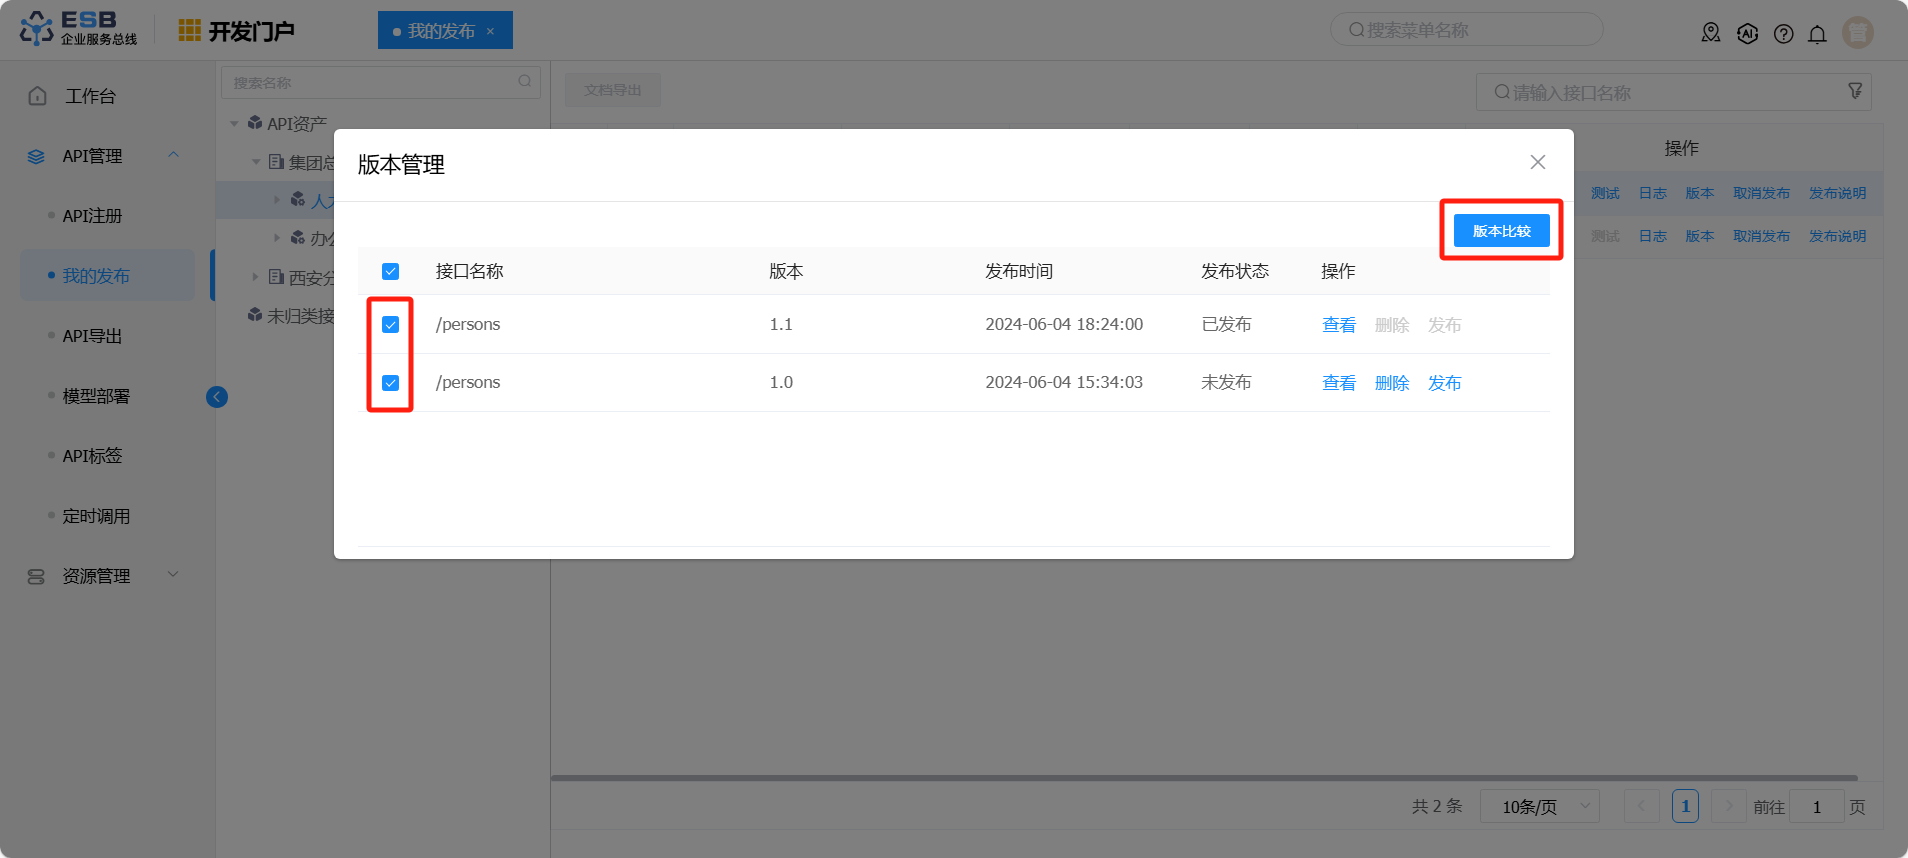The width and height of the screenshot is (1908, 858).
Task: Click the medal icon in top bar
Action: click(x=1711, y=33)
